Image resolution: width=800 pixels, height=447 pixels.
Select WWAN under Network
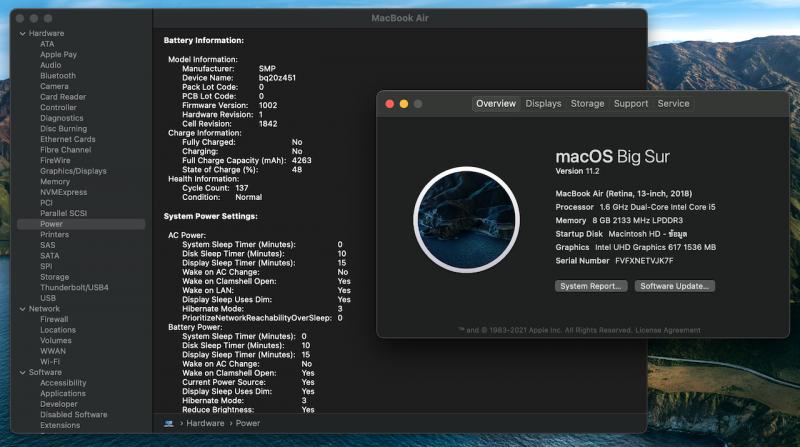[53, 351]
